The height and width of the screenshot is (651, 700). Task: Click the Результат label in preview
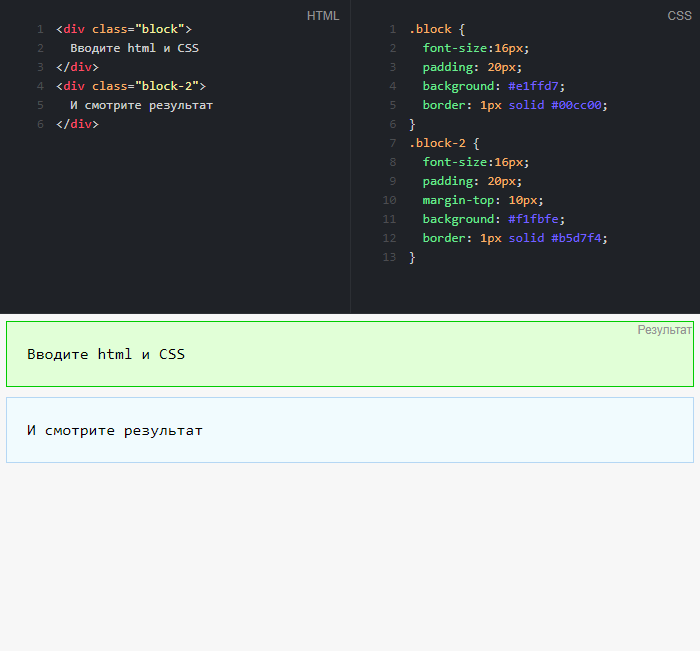664,330
